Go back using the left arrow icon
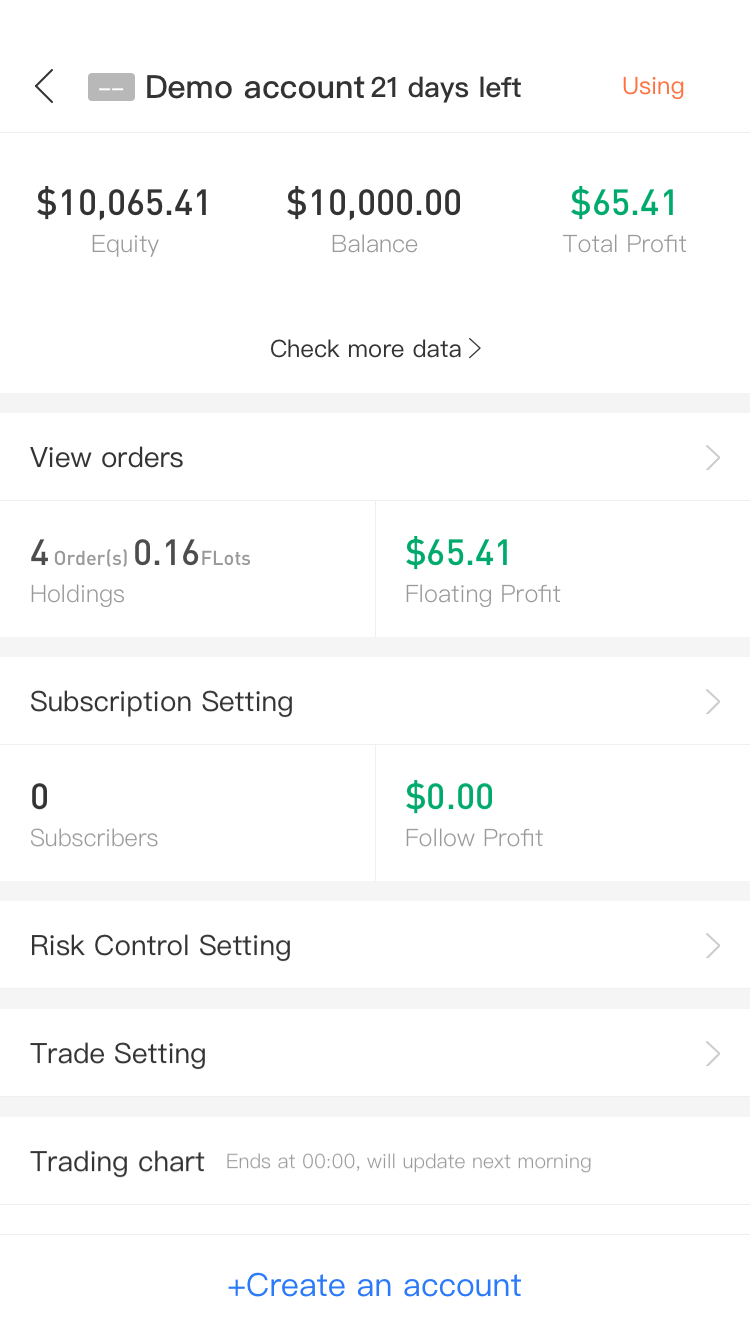 (44, 87)
